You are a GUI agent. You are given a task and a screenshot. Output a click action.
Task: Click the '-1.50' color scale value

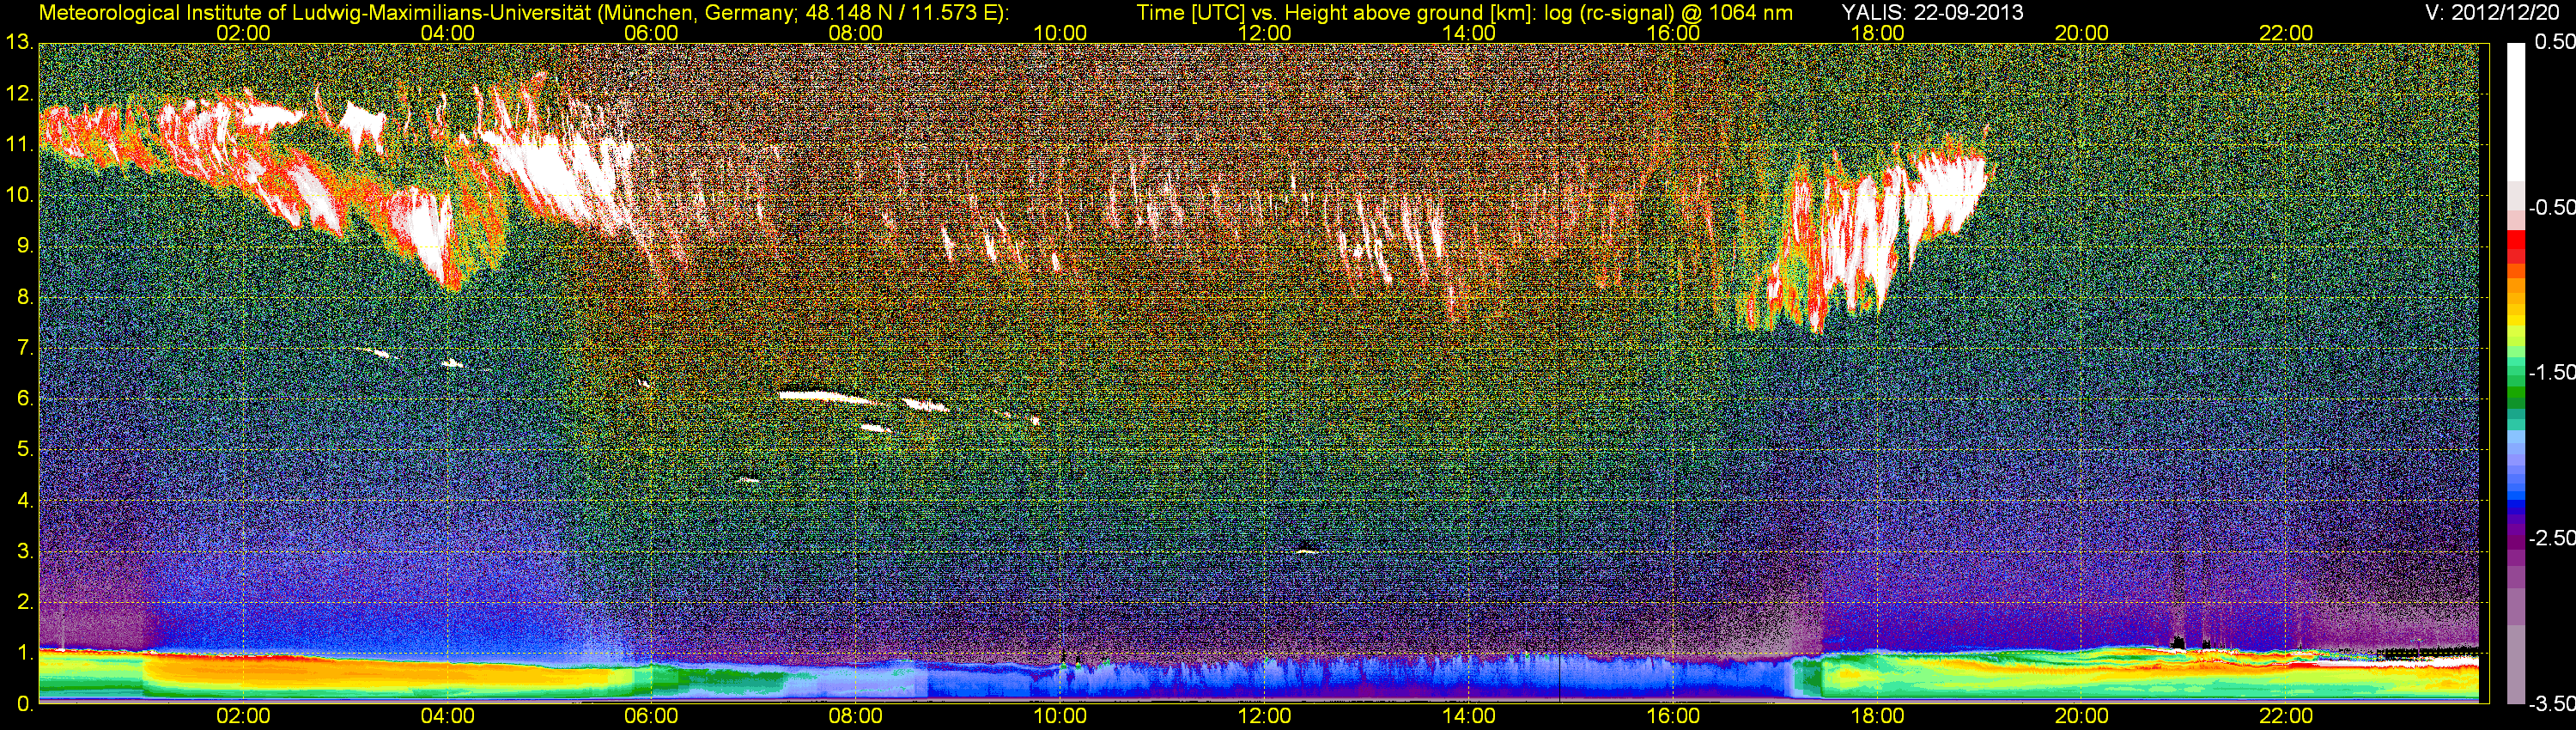tap(2551, 372)
